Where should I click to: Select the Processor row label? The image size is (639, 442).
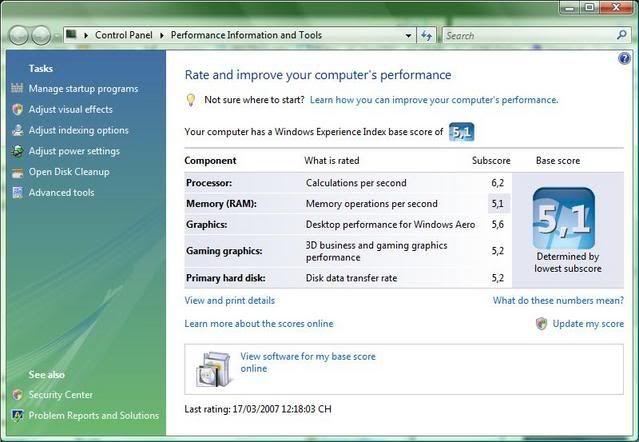(x=209, y=183)
